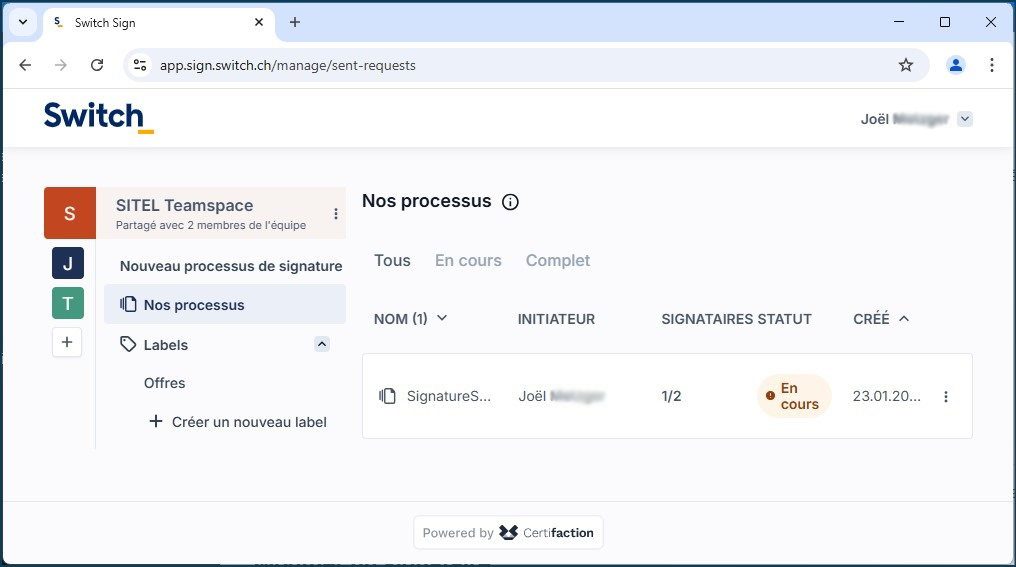This screenshot has height=567, width=1016.
Task: Expand the Joël user account dropdown
Action: [965, 119]
